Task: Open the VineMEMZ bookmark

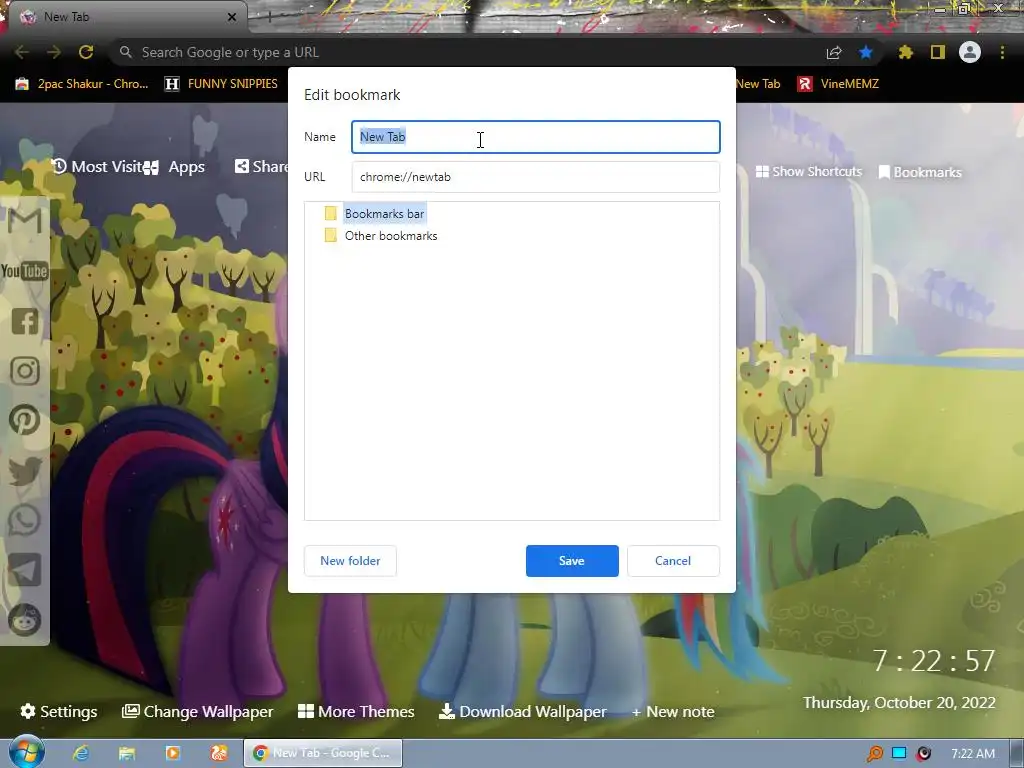Action: [838, 84]
